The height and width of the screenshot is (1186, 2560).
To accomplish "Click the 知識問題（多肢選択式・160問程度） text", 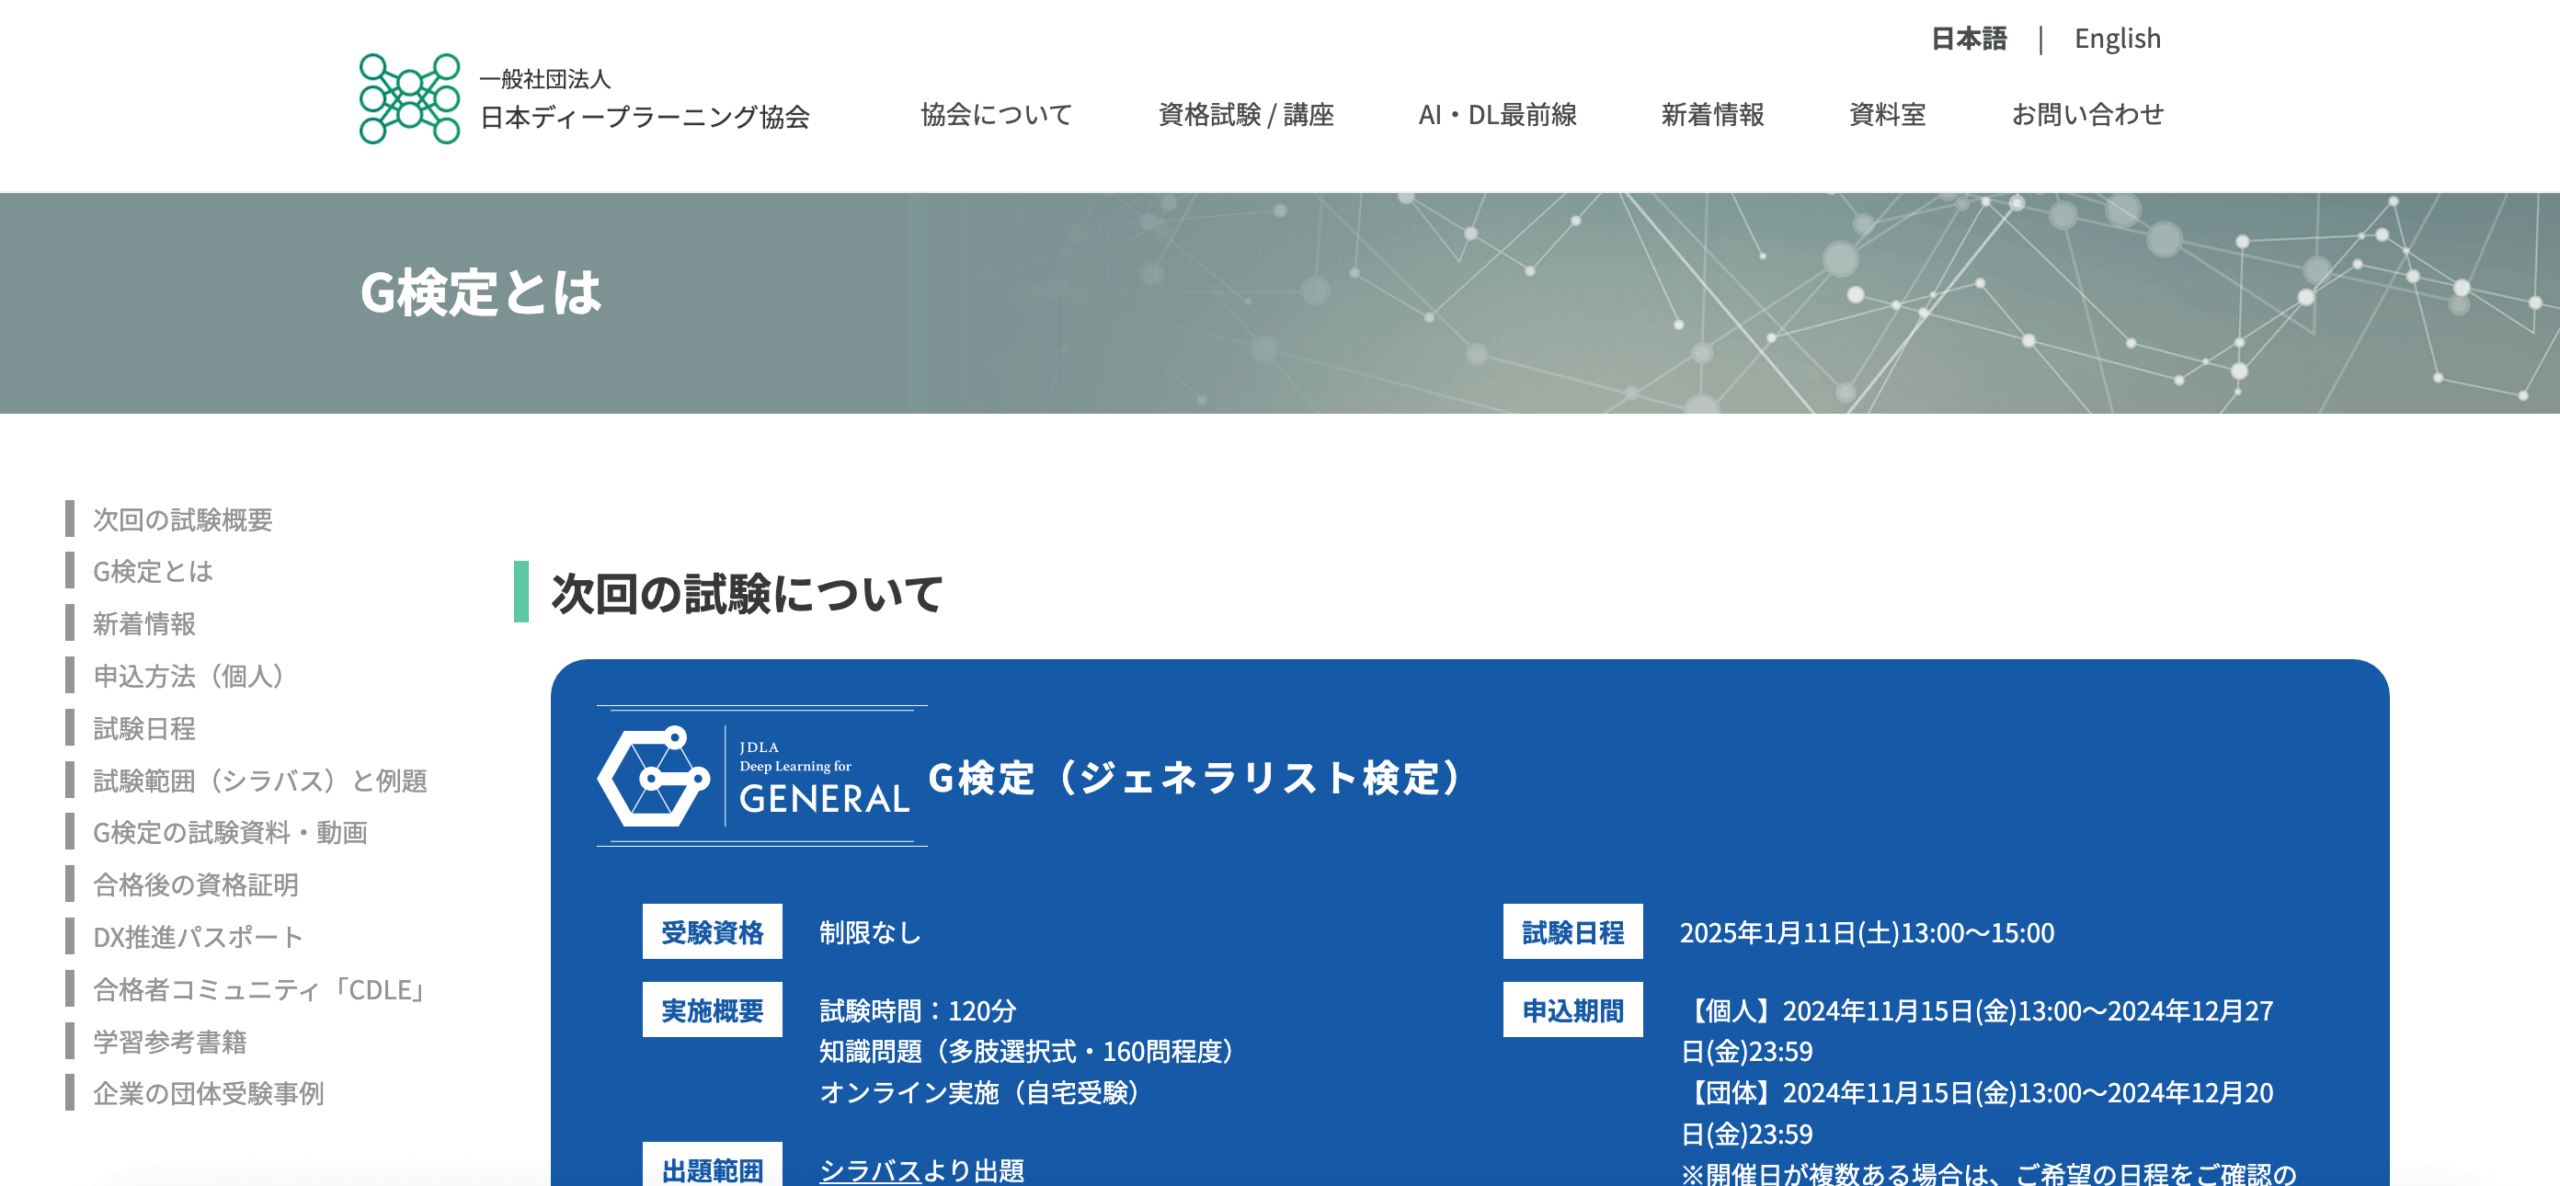I will [x=1026, y=1051].
